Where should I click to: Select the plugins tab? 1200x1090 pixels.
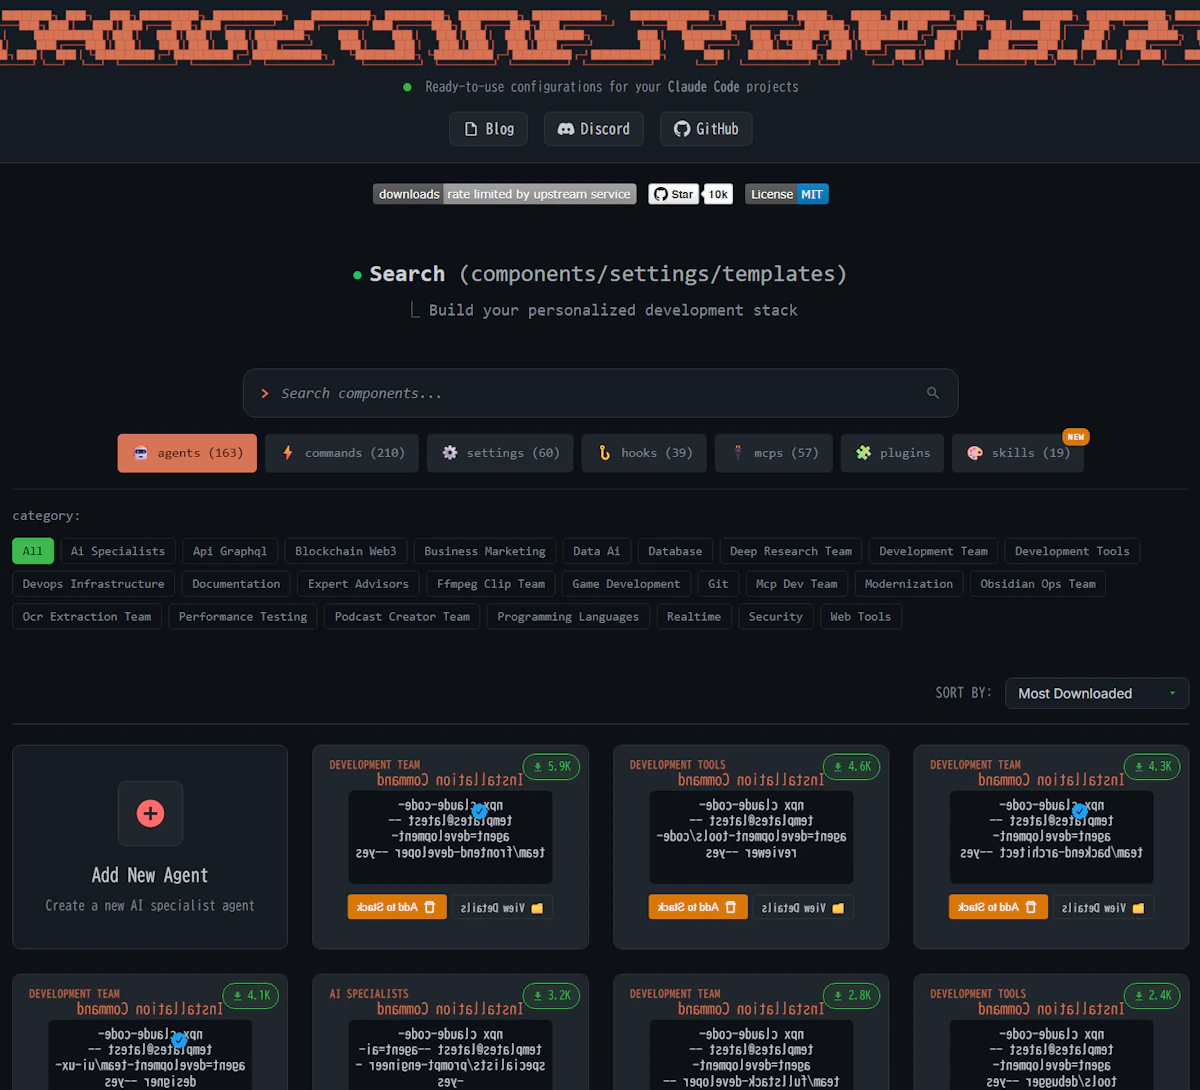892,453
